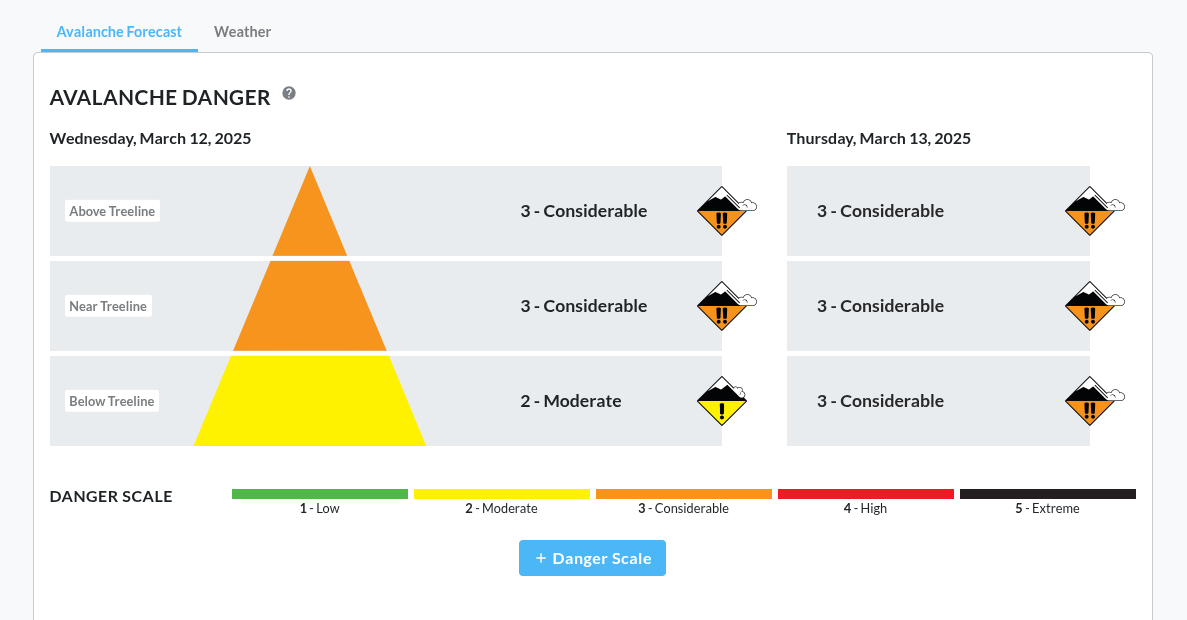The image size is (1187, 620).
Task: Click the Below Treeline elevation label
Action: (112, 401)
